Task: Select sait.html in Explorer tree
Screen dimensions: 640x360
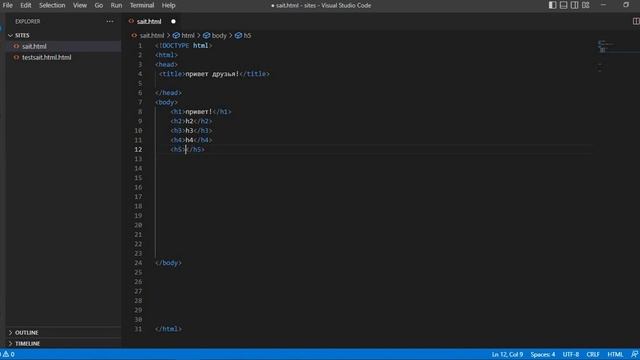Action: (63, 46)
